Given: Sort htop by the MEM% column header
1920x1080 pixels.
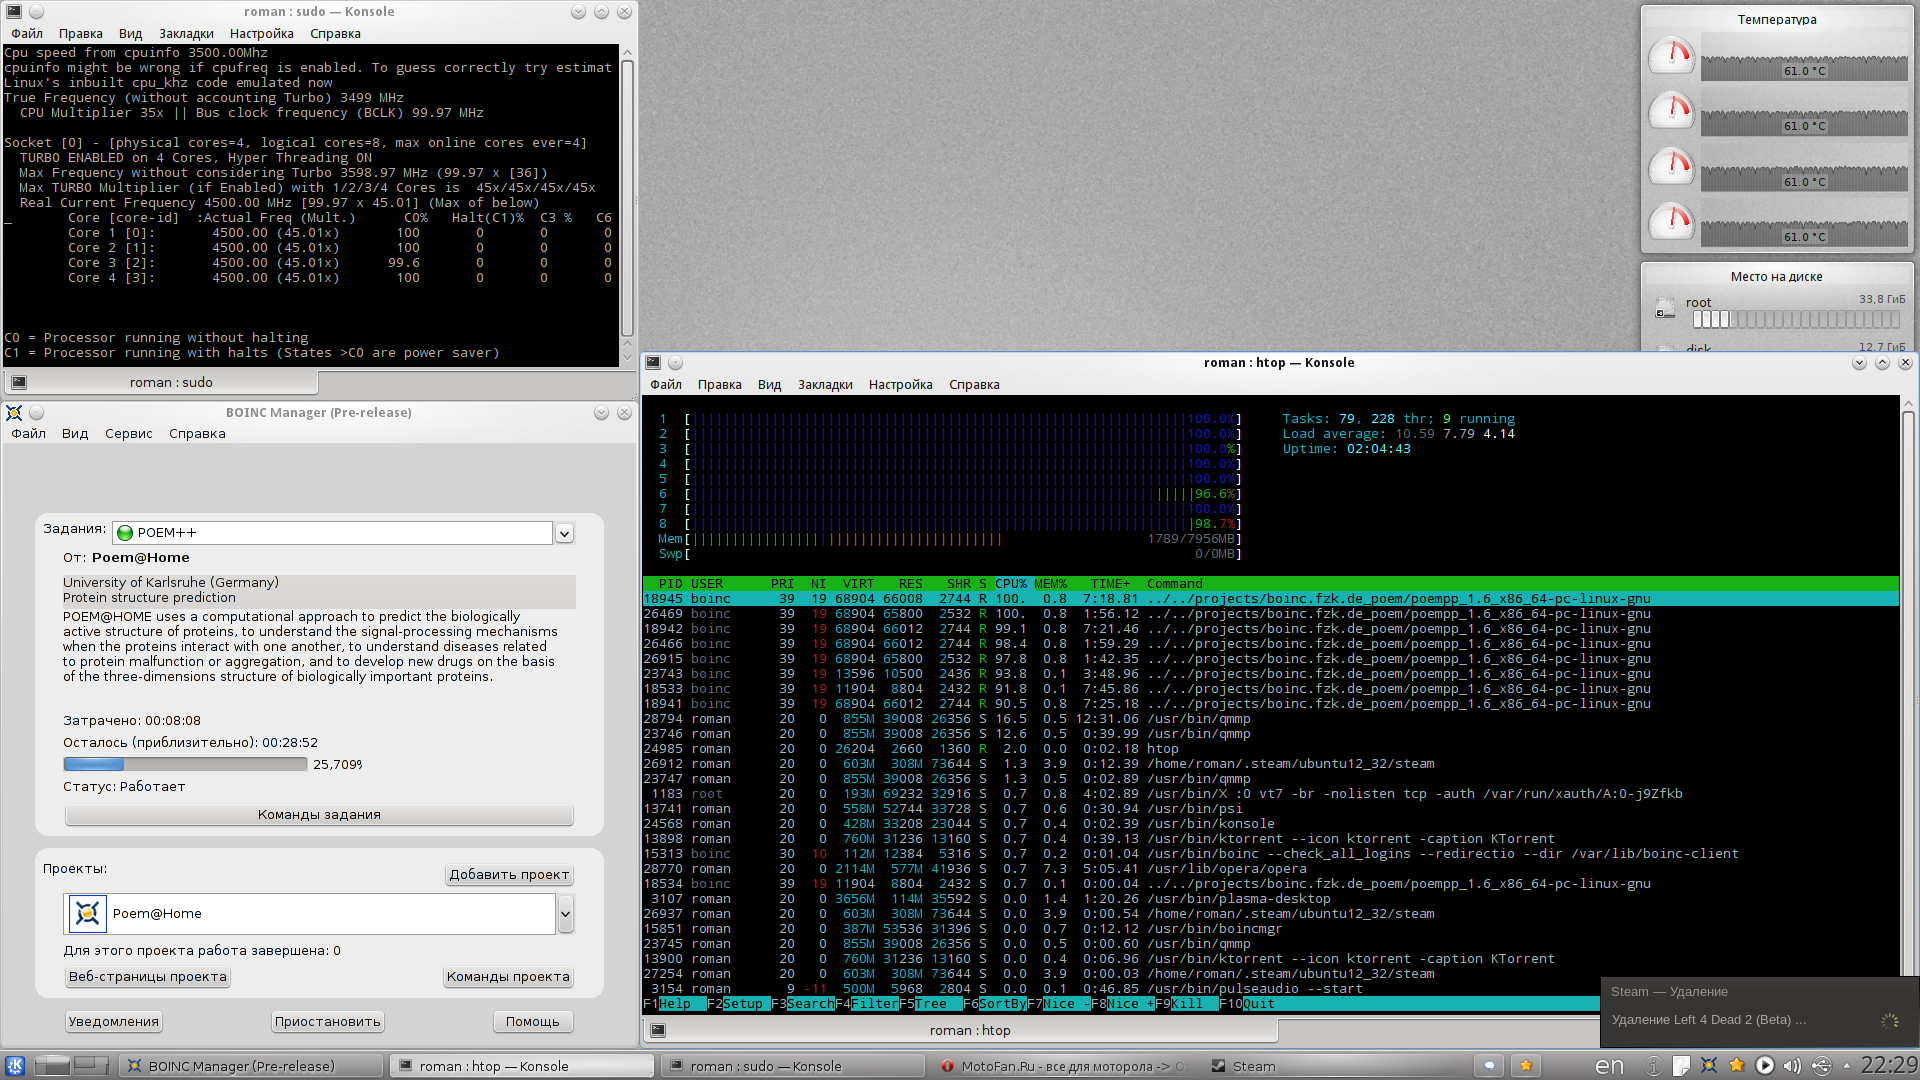Looking at the screenshot, I should click(x=1050, y=584).
